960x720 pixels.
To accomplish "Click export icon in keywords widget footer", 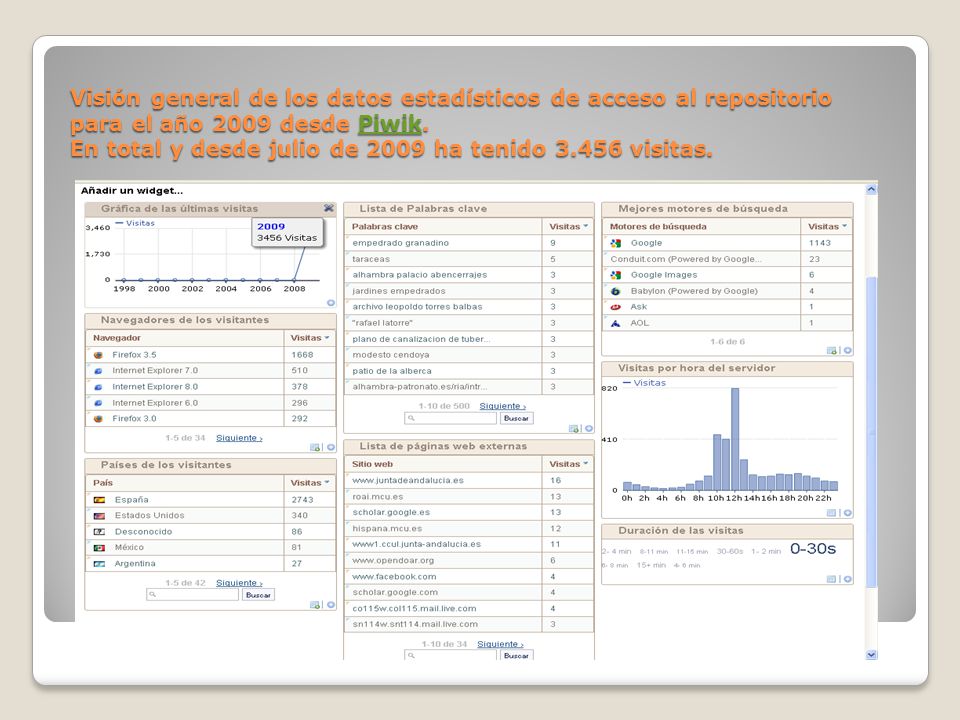I will (x=573, y=429).
